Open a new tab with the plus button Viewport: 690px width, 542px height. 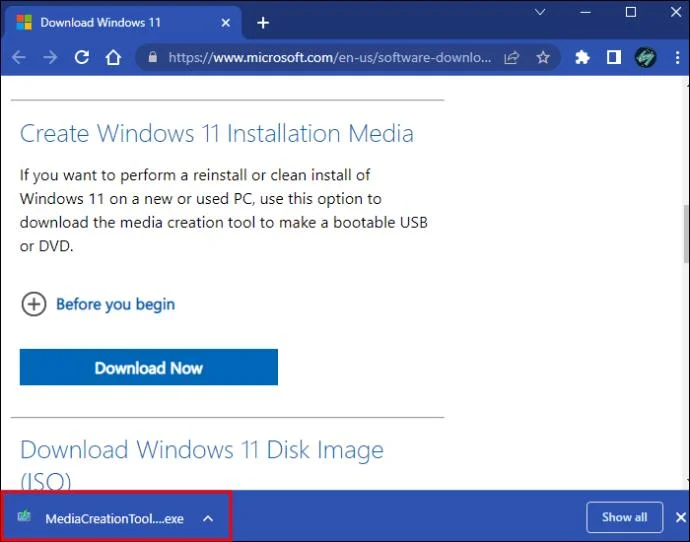pos(263,22)
